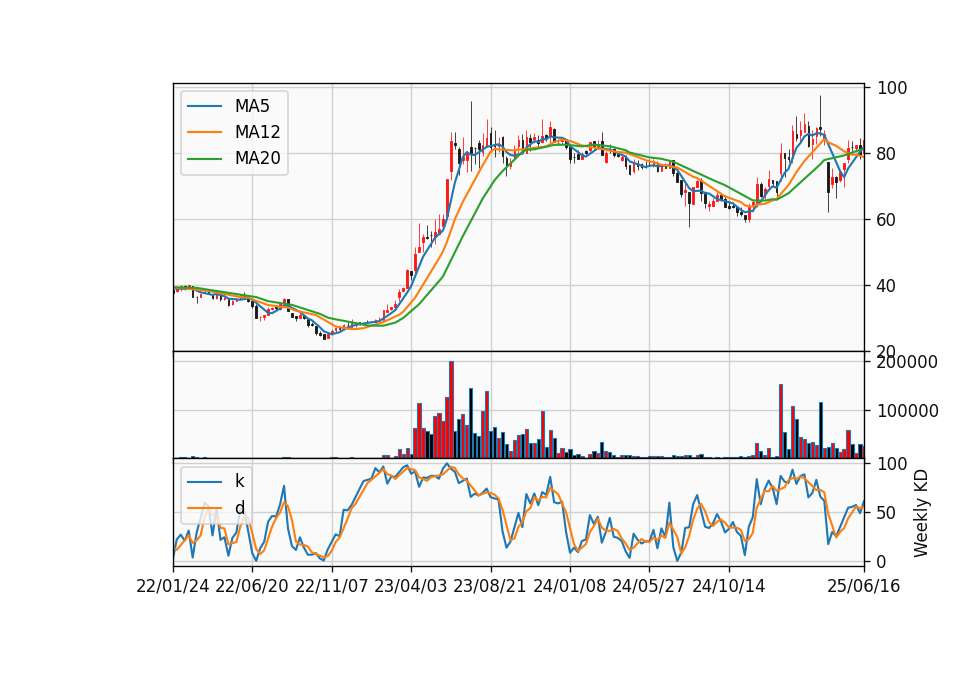Click the 22/06/20 date label
The width and height of the screenshot is (960, 690).
pos(252,587)
